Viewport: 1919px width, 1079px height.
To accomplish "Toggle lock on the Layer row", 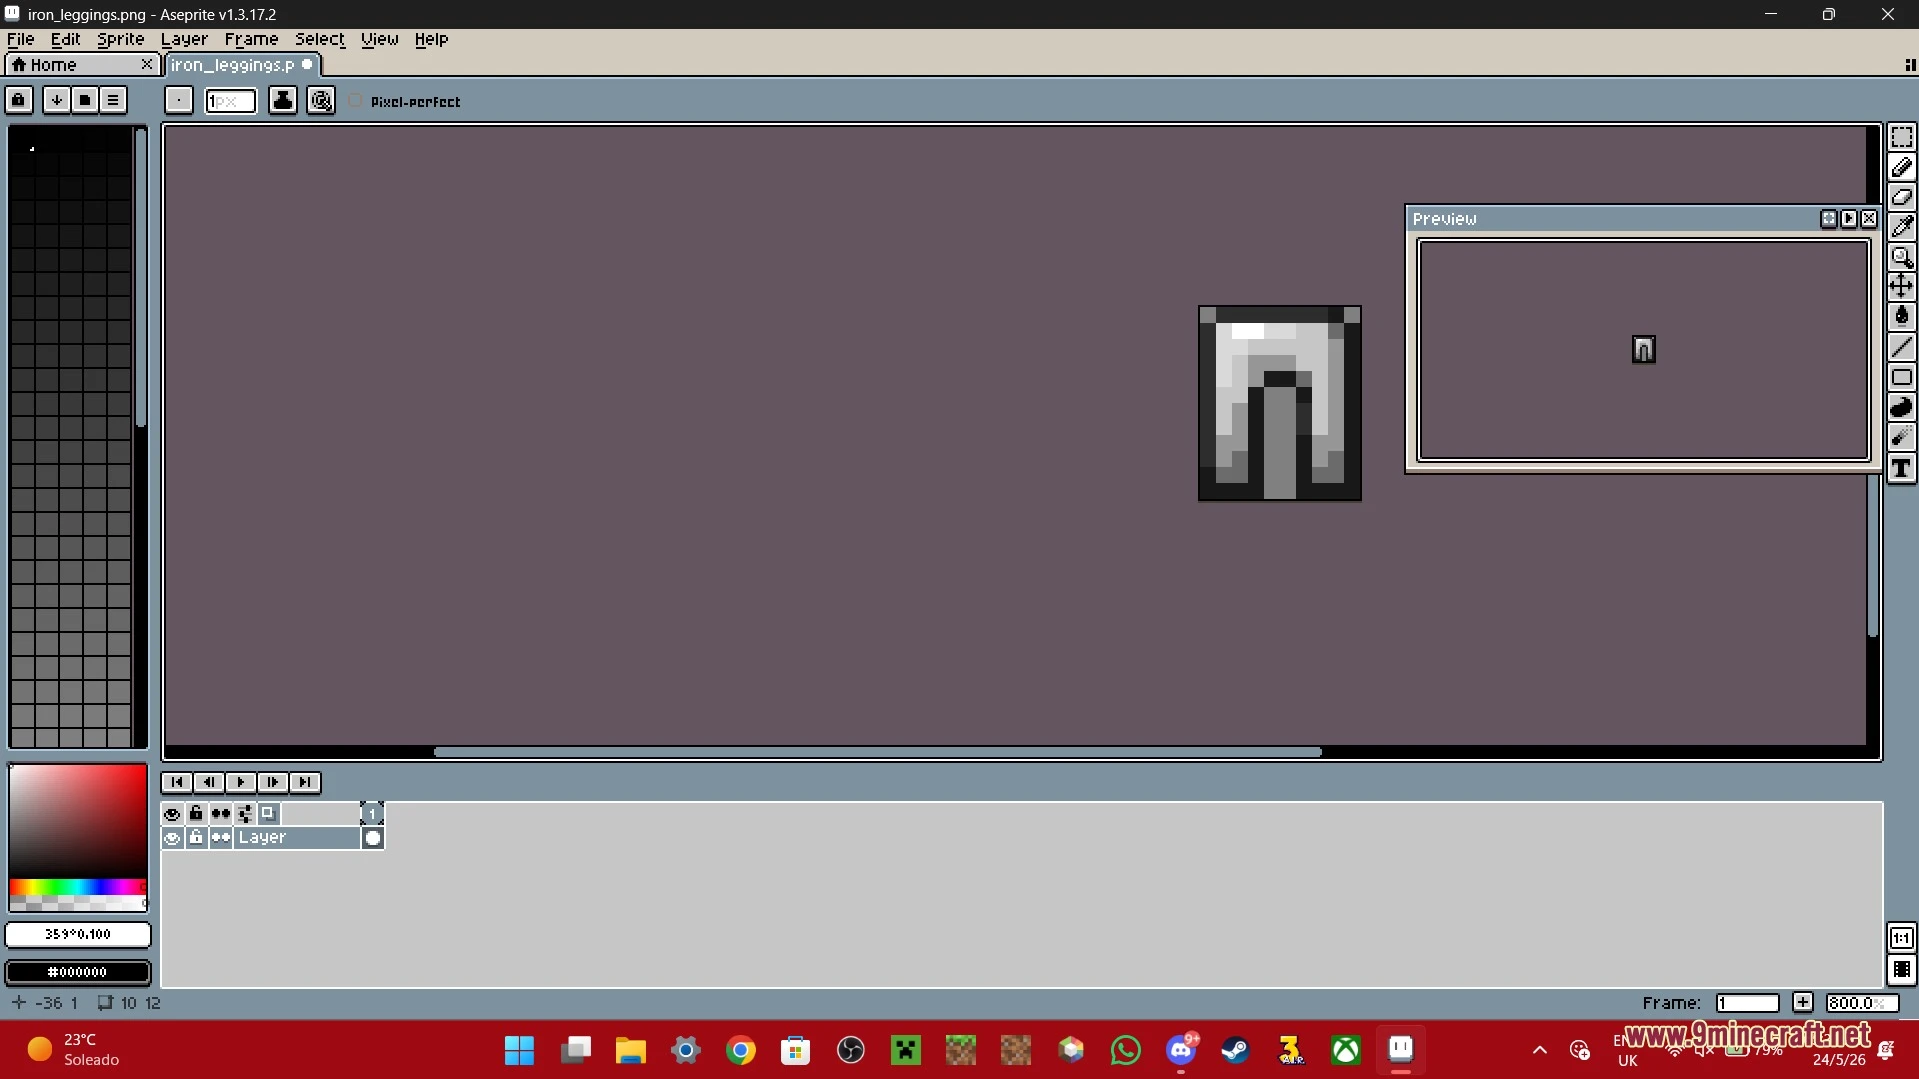I will point(196,838).
